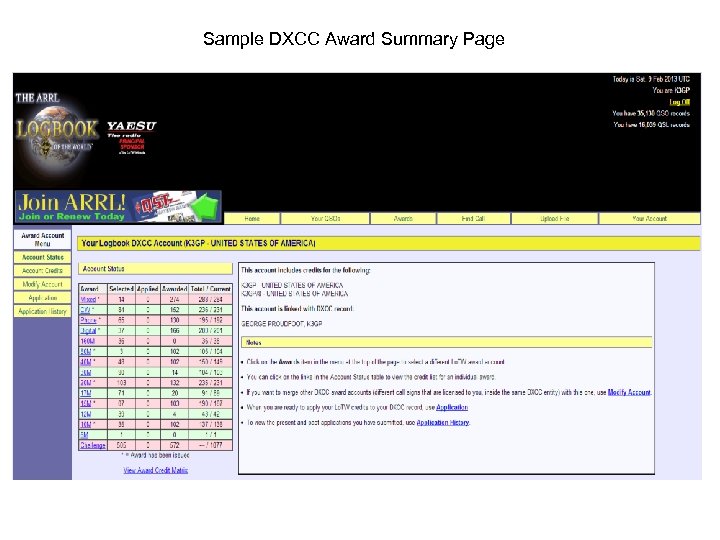The height and width of the screenshot is (540, 720).
Task: Open the 10M award credit list
Action: [x=86, y=424]
